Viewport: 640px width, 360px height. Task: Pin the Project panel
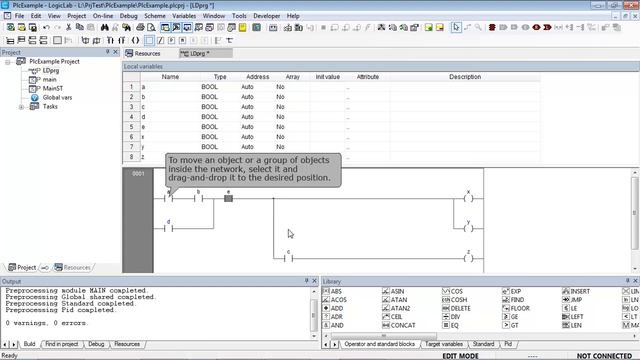point(108,52)
